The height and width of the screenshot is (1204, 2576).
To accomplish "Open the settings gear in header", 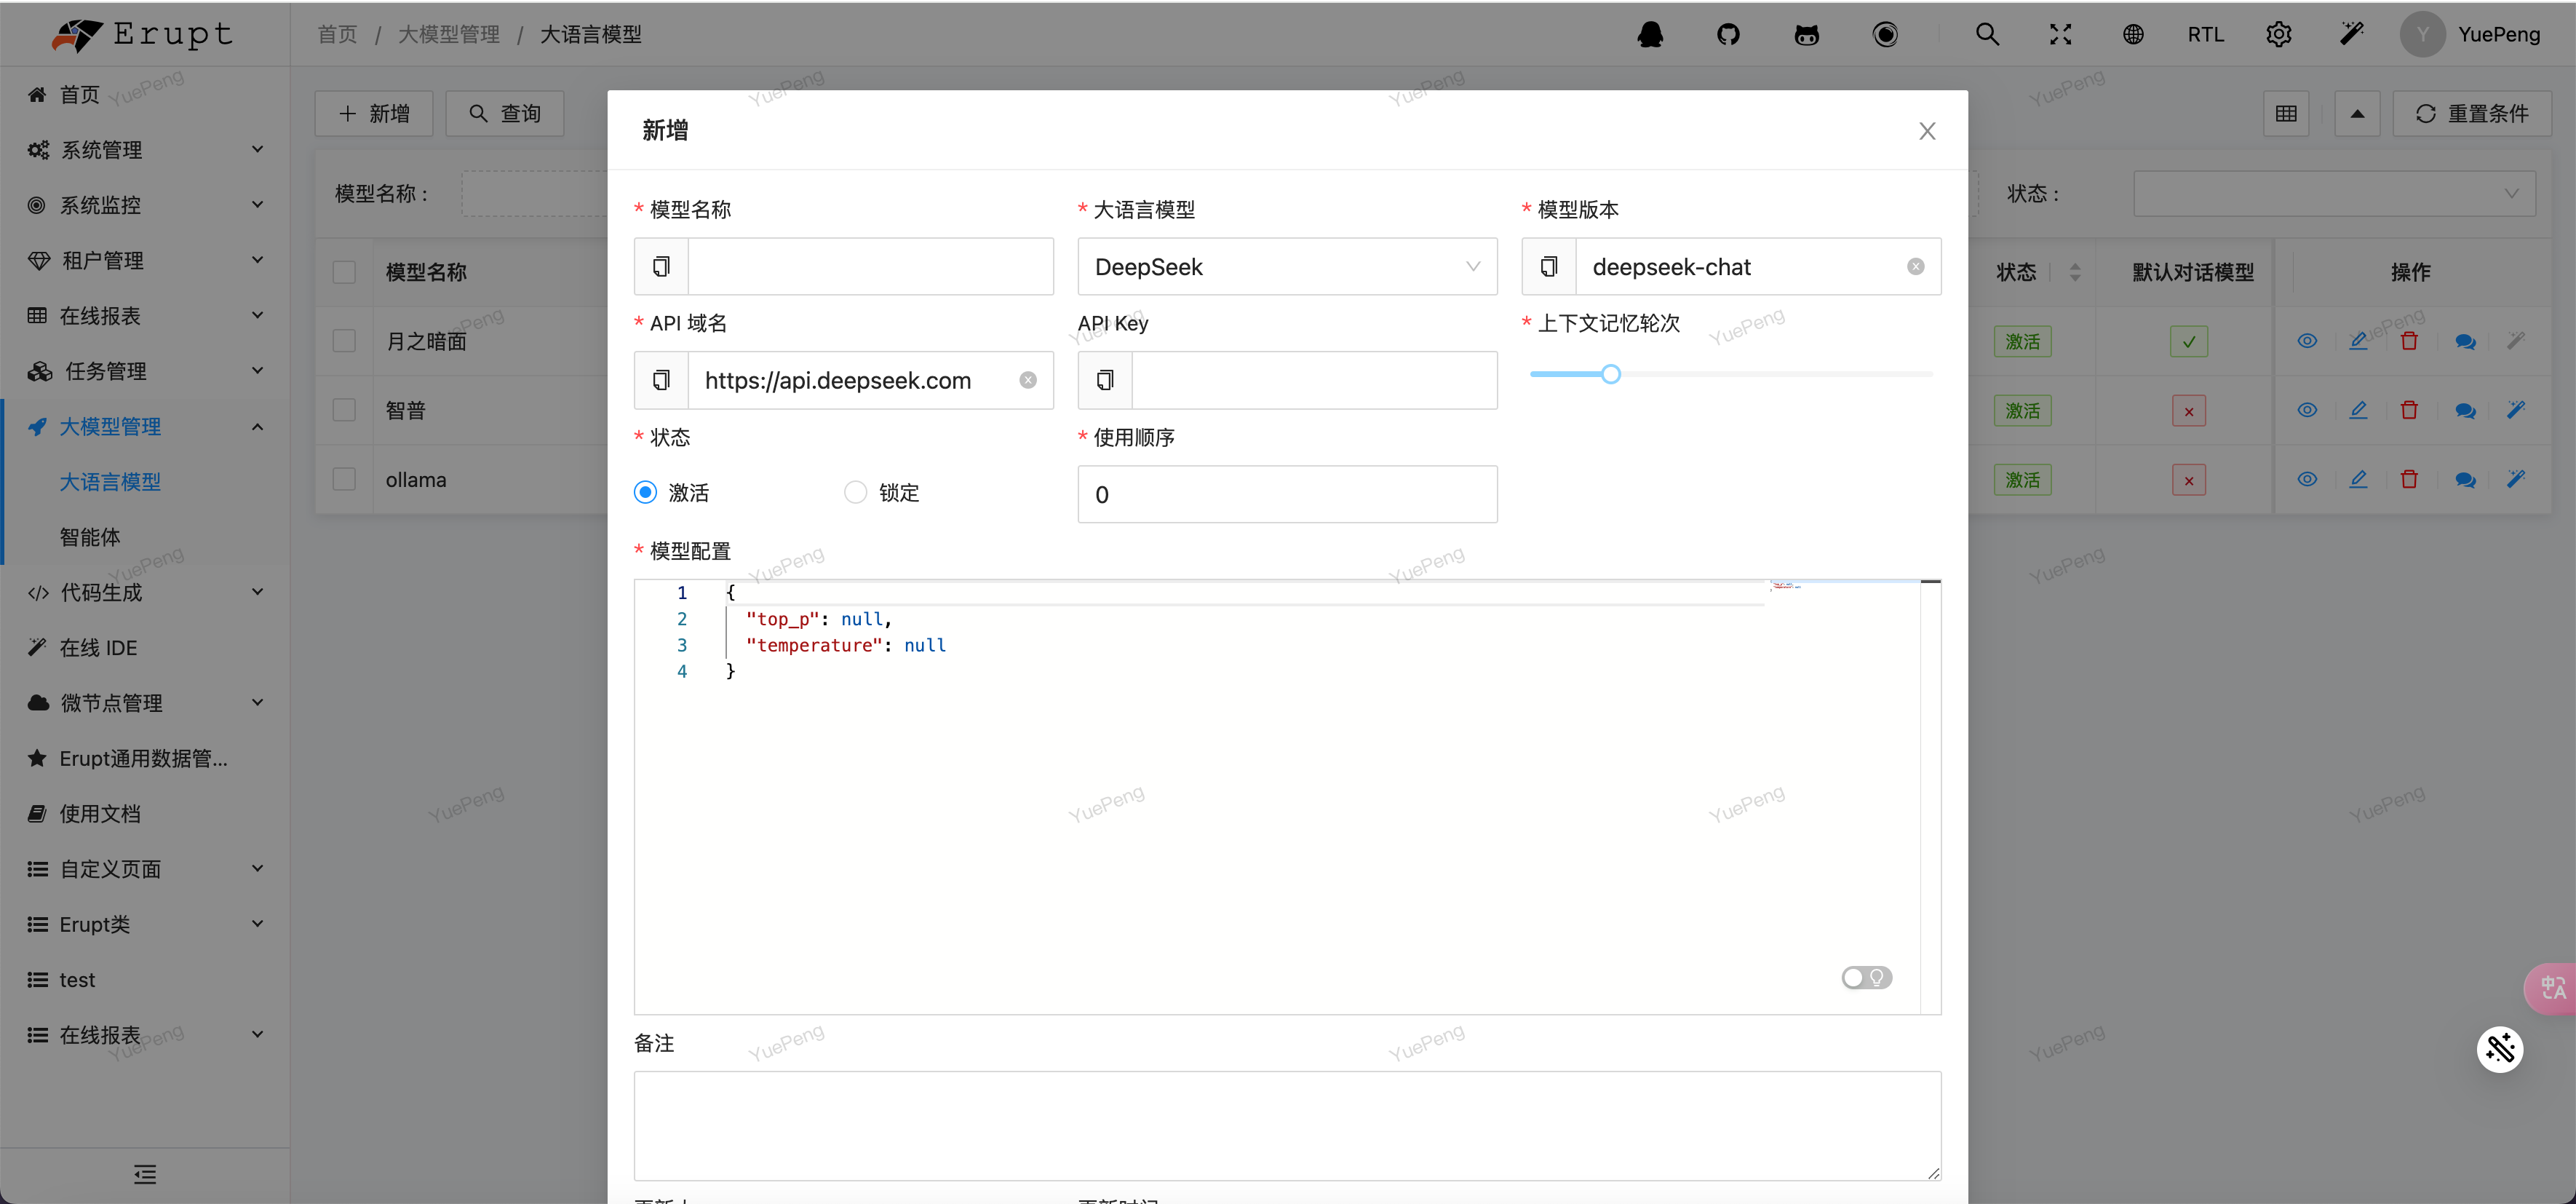I will coord(2278,35).
